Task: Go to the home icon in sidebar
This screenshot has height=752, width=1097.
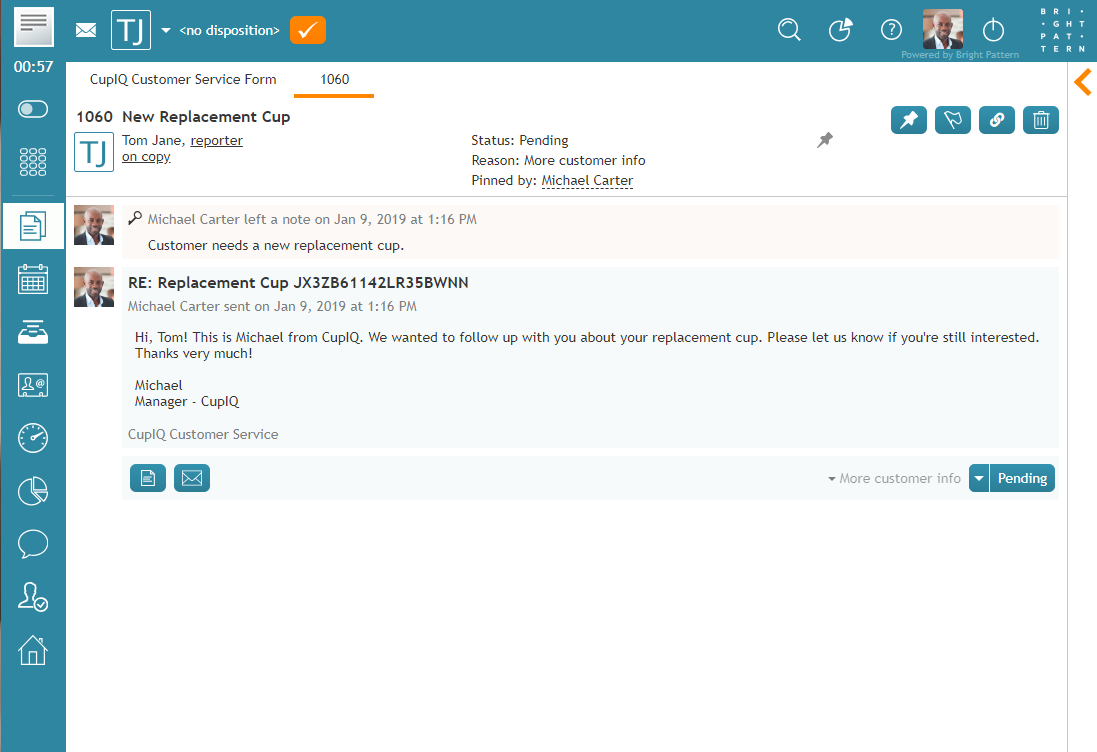Action: click(33, 650)
